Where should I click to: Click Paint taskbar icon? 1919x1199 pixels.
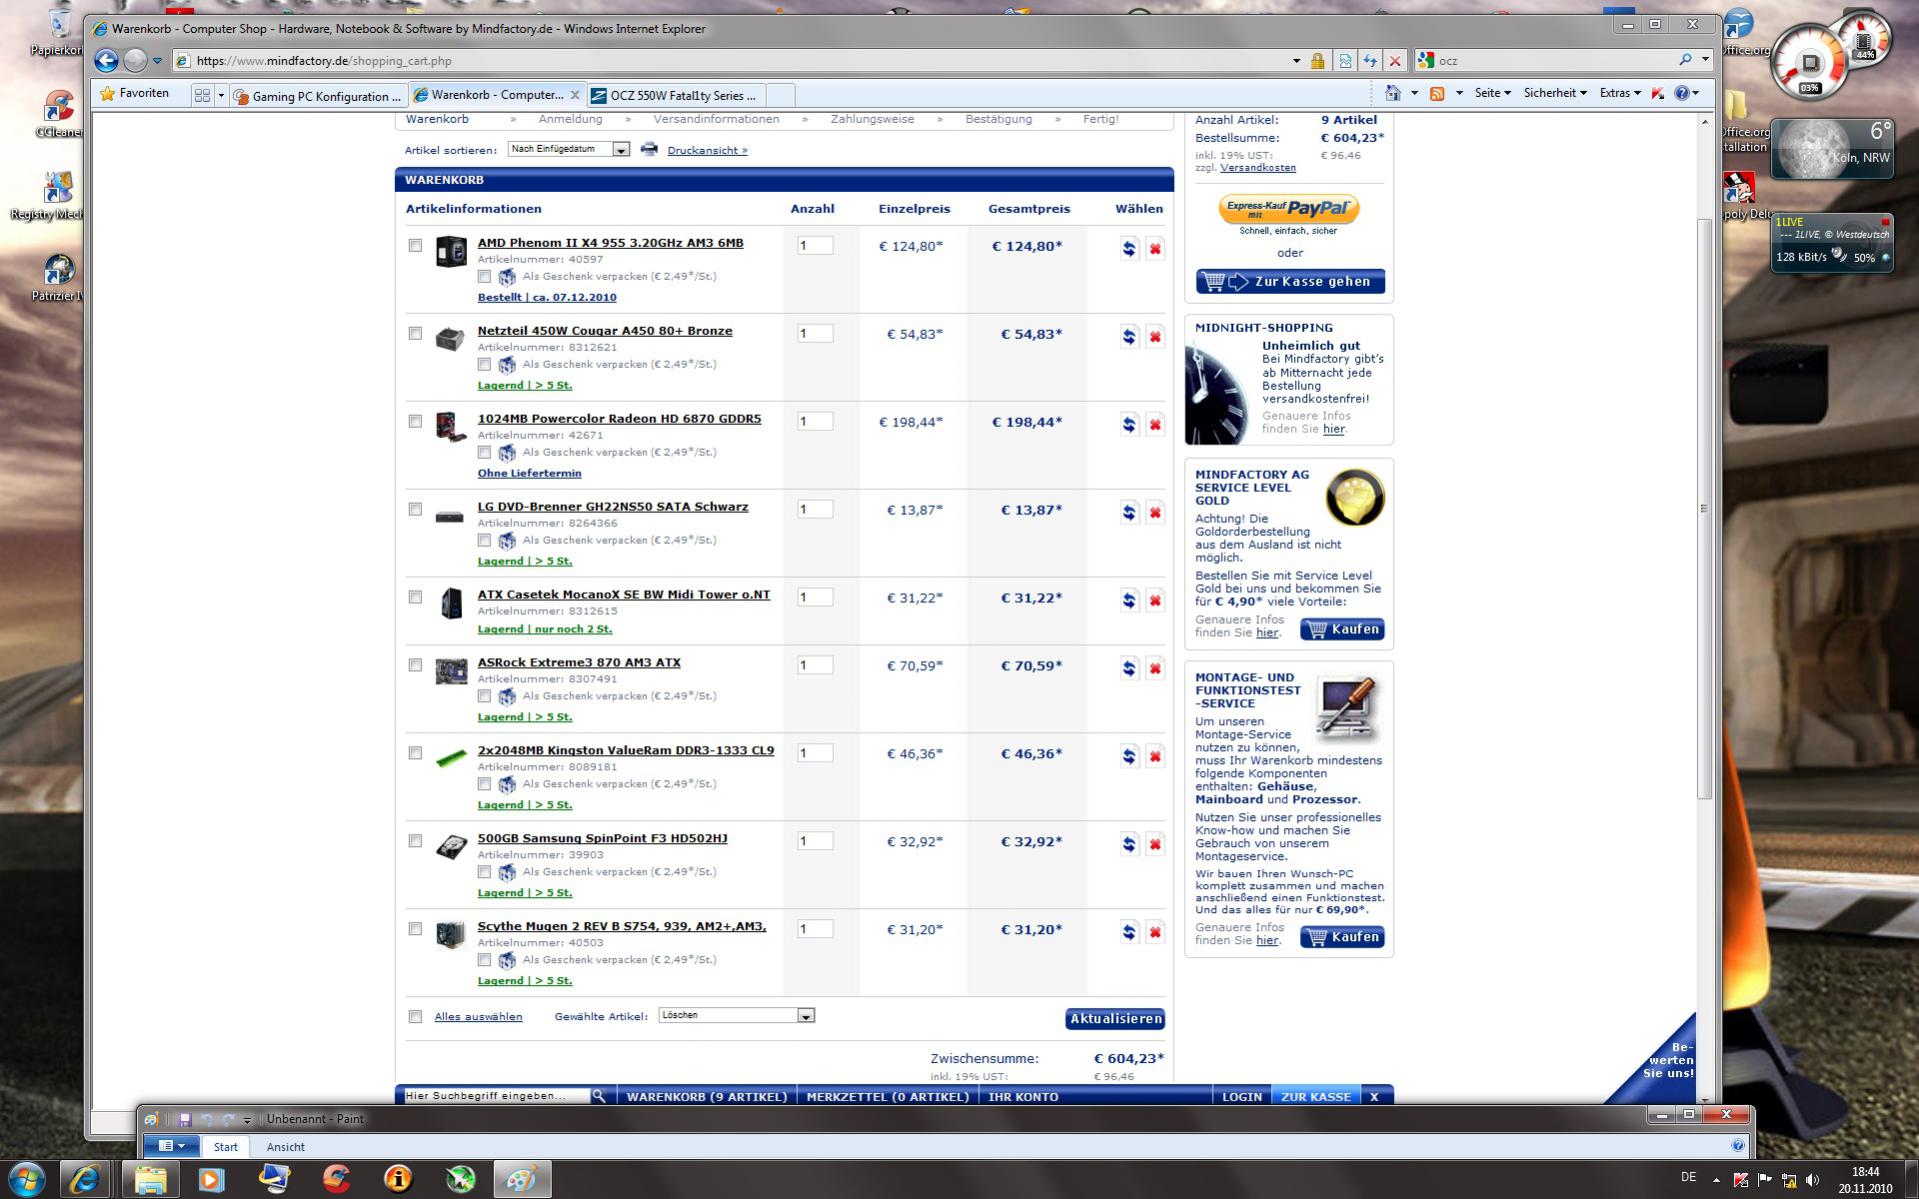click(x=521, y=1180)
